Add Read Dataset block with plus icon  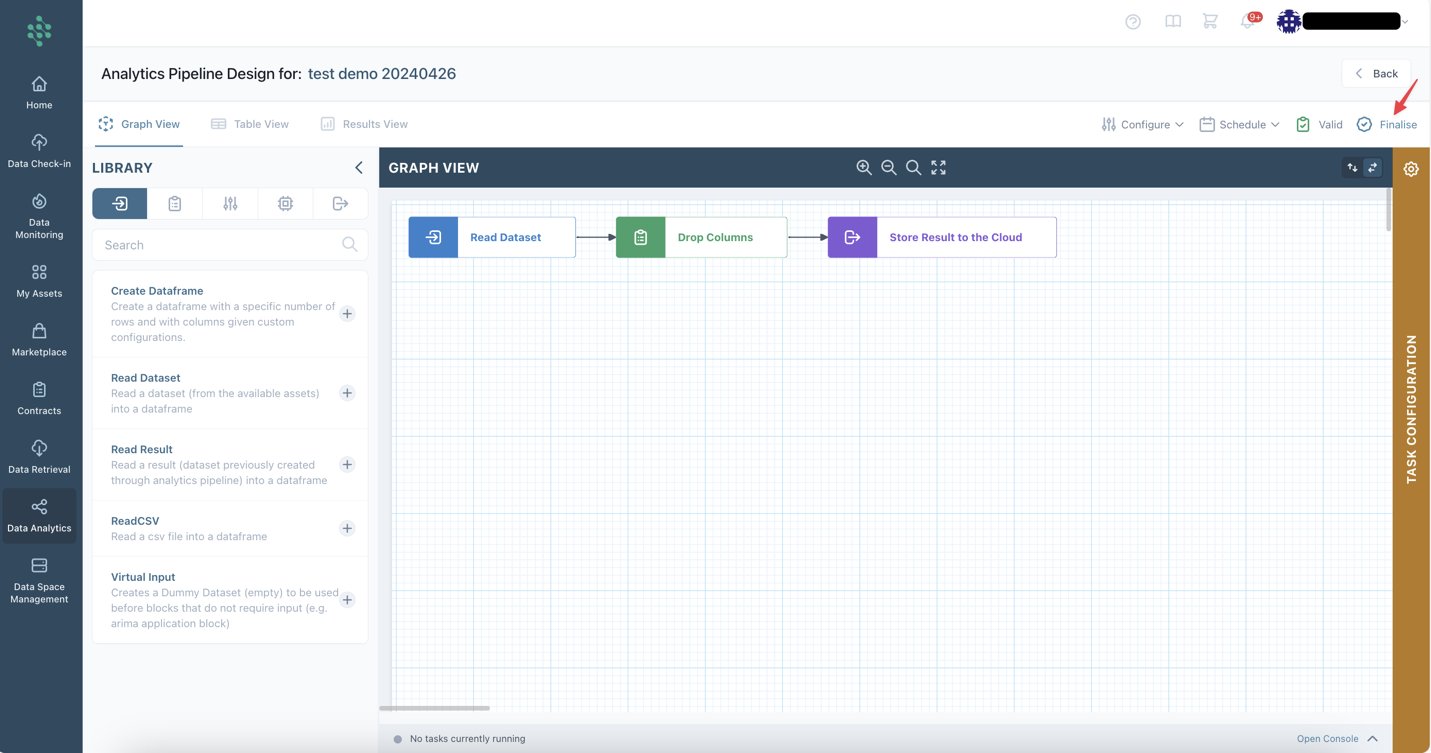click(347, 393)
